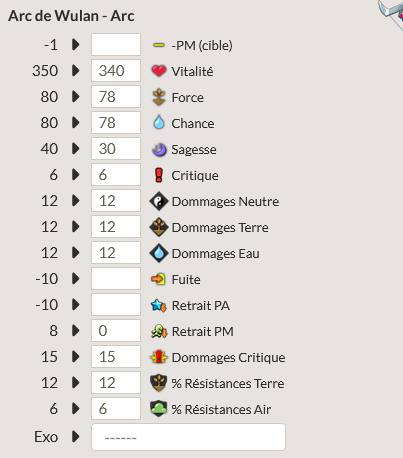
Task: Click the % Résistances Air shield icon
Action: click(x=159, y=409)
